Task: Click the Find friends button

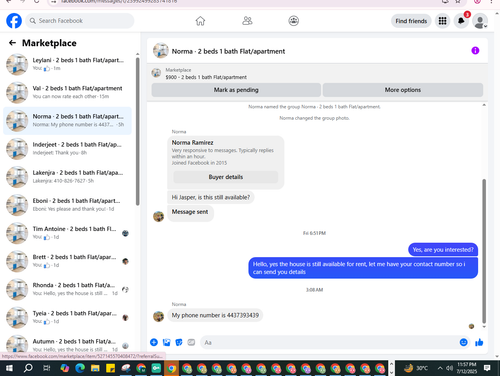Action: (x=411, y=21)
